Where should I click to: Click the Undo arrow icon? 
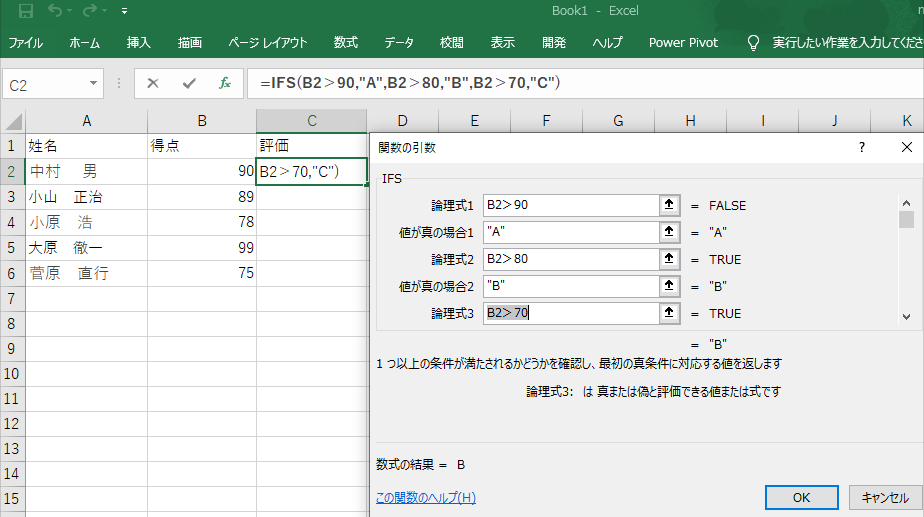(55, 12)
